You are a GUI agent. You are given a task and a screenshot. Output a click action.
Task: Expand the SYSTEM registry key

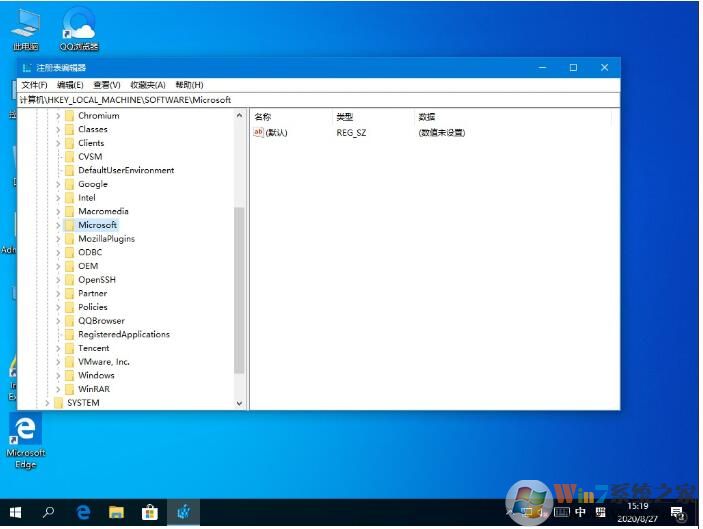coord(46,403)
